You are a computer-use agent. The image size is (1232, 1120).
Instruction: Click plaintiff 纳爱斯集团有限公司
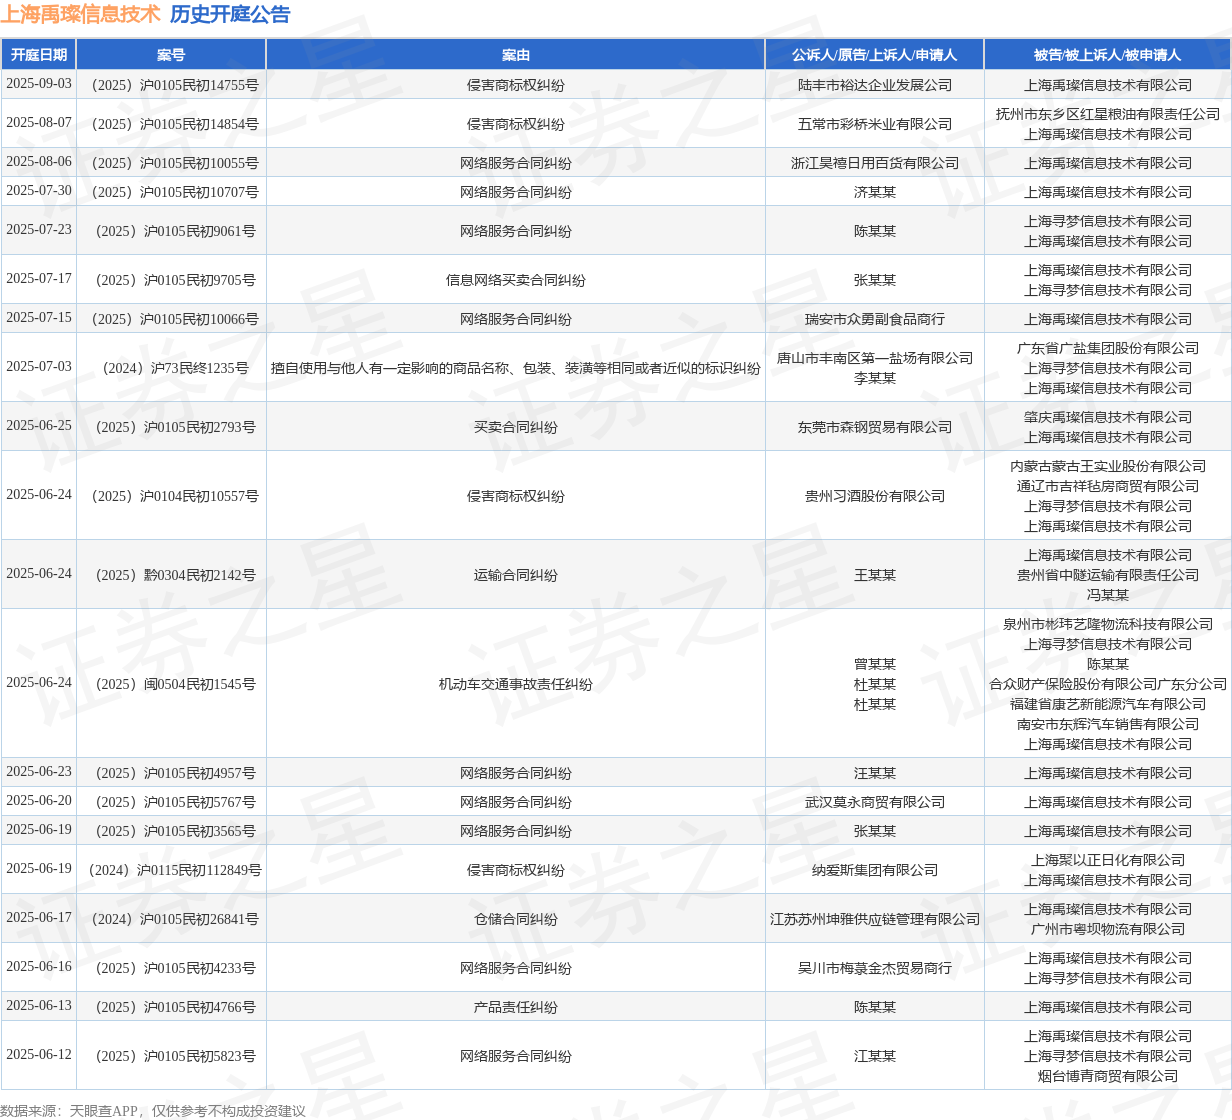(x=875, y=870)
